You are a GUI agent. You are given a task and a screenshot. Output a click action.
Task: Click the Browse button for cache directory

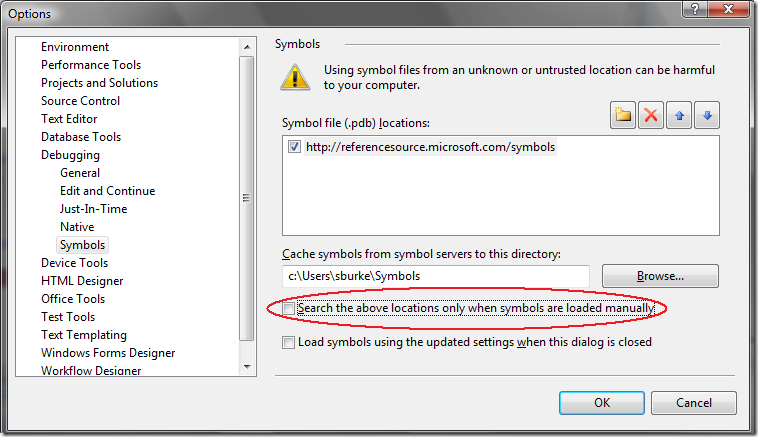(x=660, y=276)
